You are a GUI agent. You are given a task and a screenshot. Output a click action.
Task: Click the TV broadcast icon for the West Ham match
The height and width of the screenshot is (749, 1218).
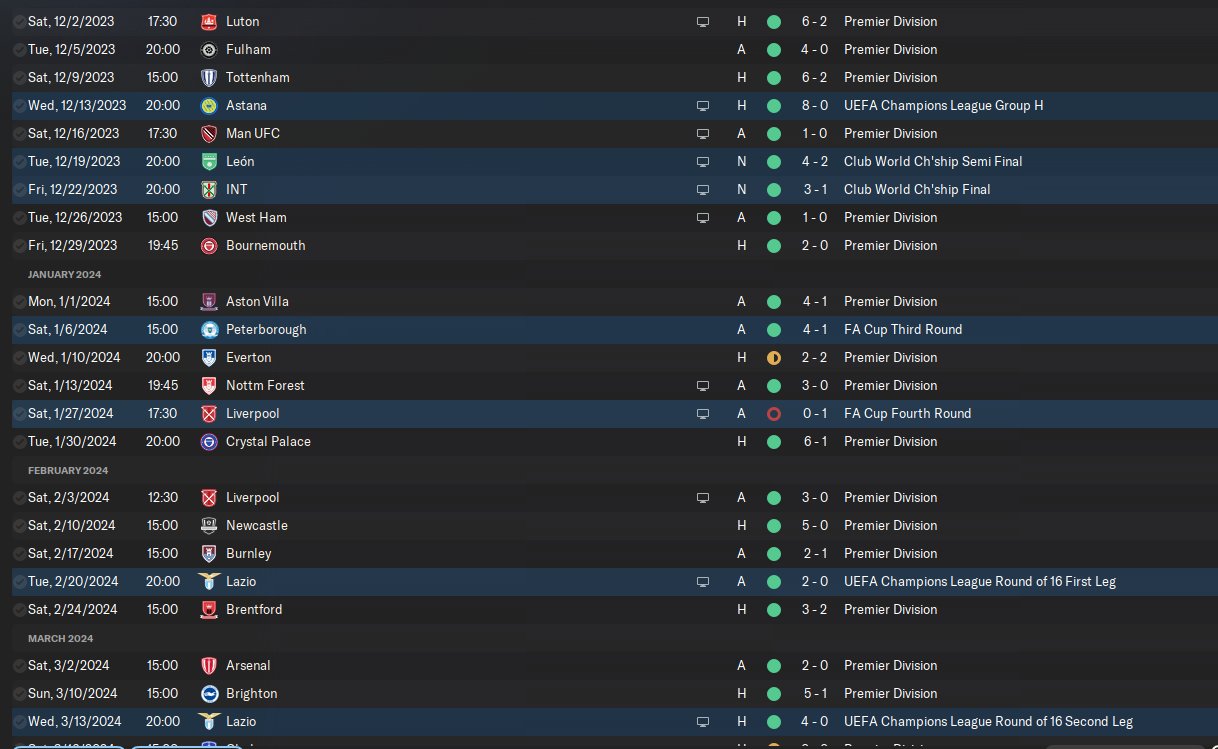703,217
